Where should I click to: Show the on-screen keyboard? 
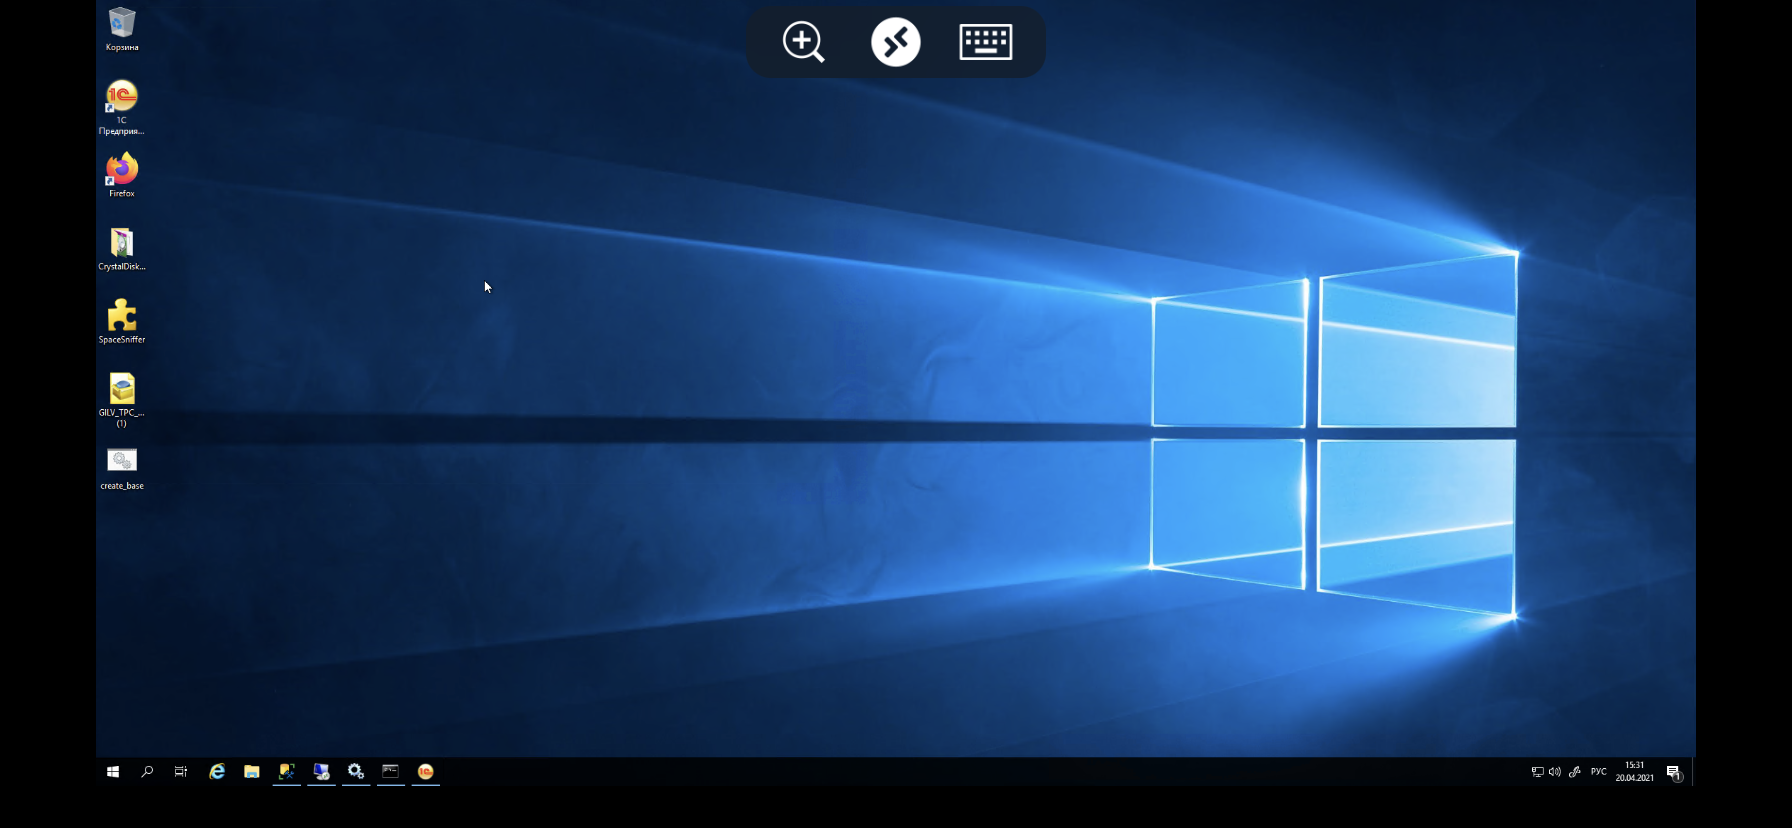click(x=985, y=42)
